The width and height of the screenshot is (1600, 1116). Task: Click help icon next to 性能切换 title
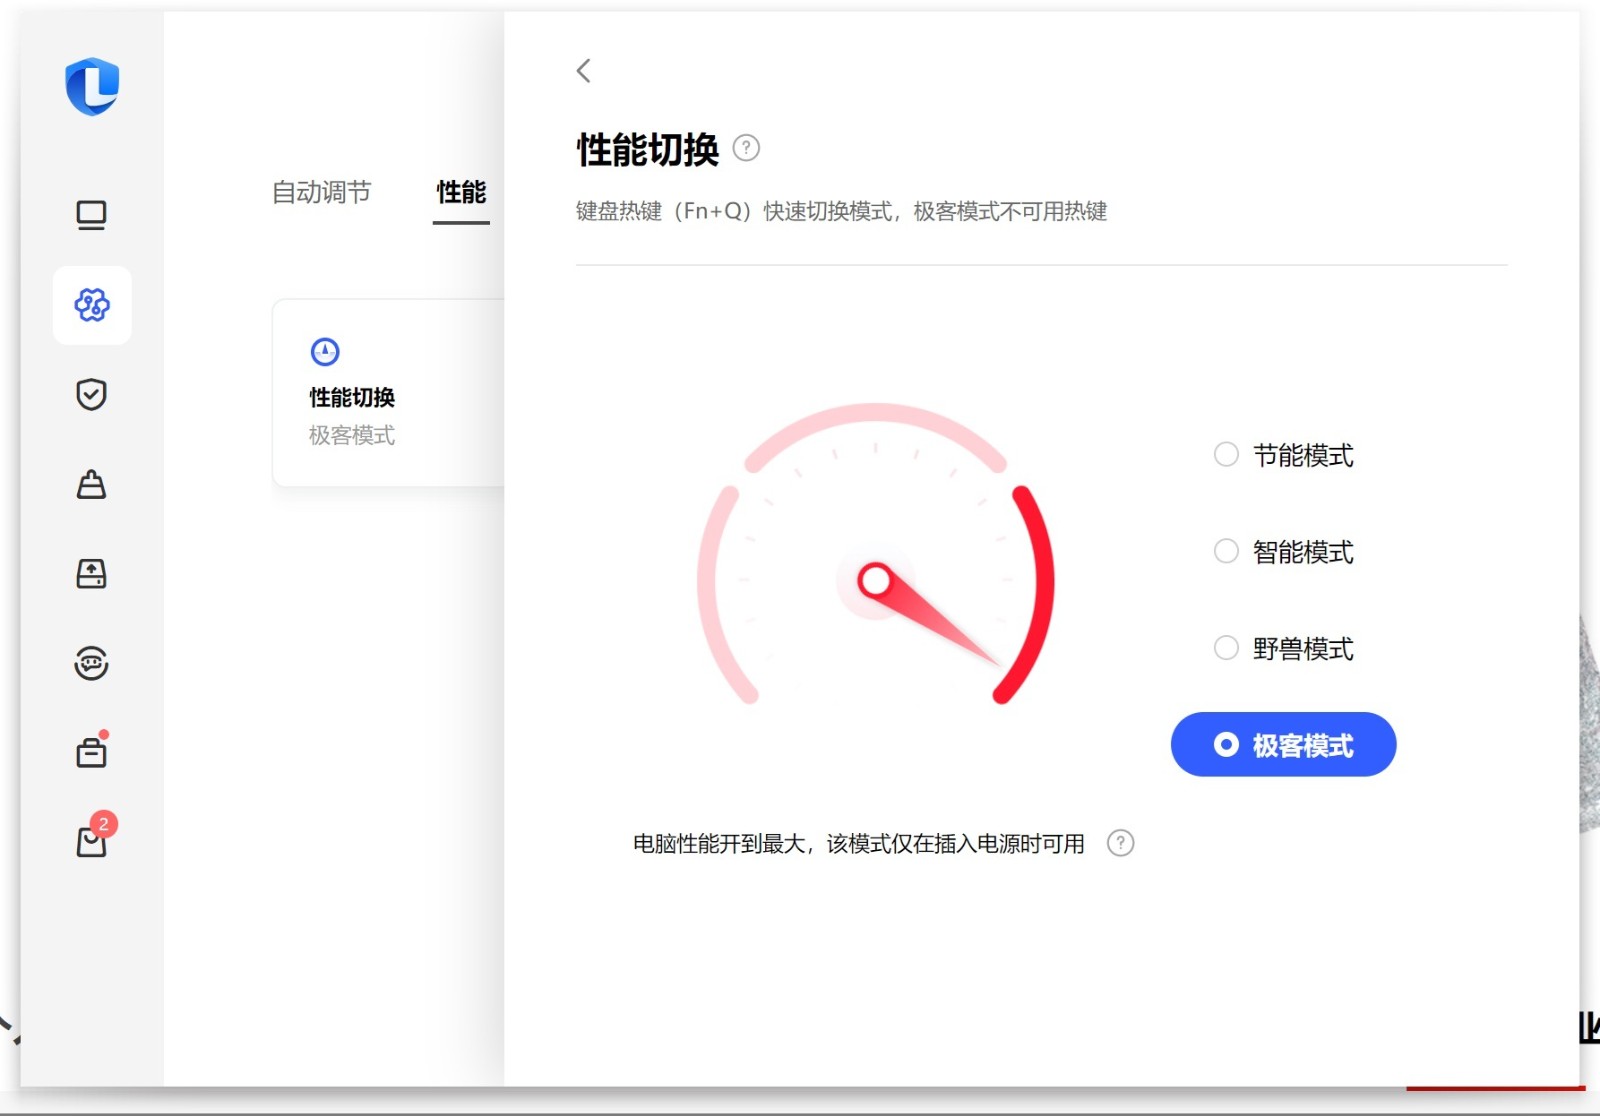coord(746,148)
